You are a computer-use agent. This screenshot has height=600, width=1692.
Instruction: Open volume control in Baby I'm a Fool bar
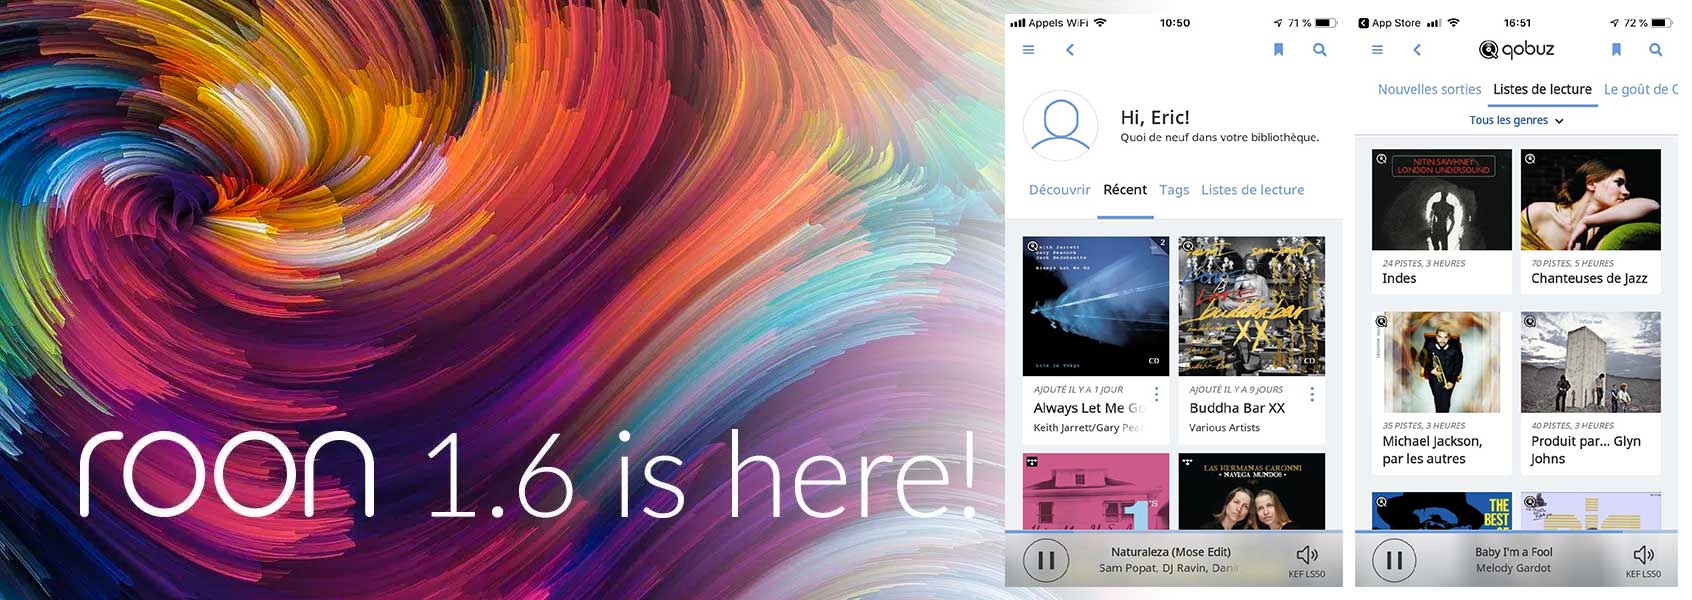(1644, 555)
